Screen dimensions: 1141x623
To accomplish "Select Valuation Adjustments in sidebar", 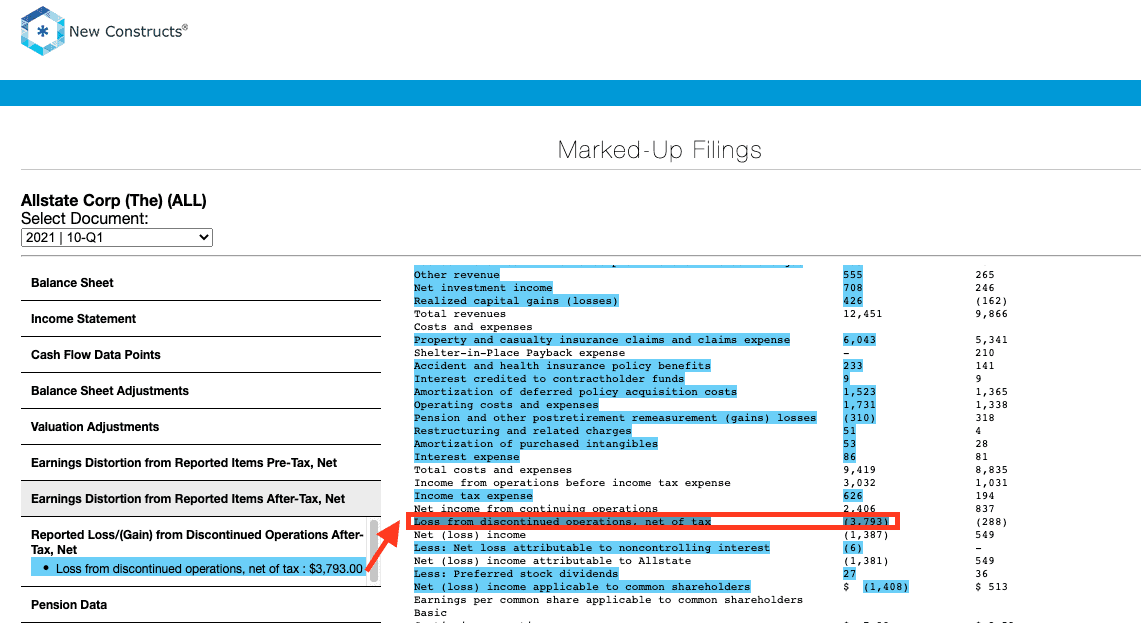I will tap(201, 426).
